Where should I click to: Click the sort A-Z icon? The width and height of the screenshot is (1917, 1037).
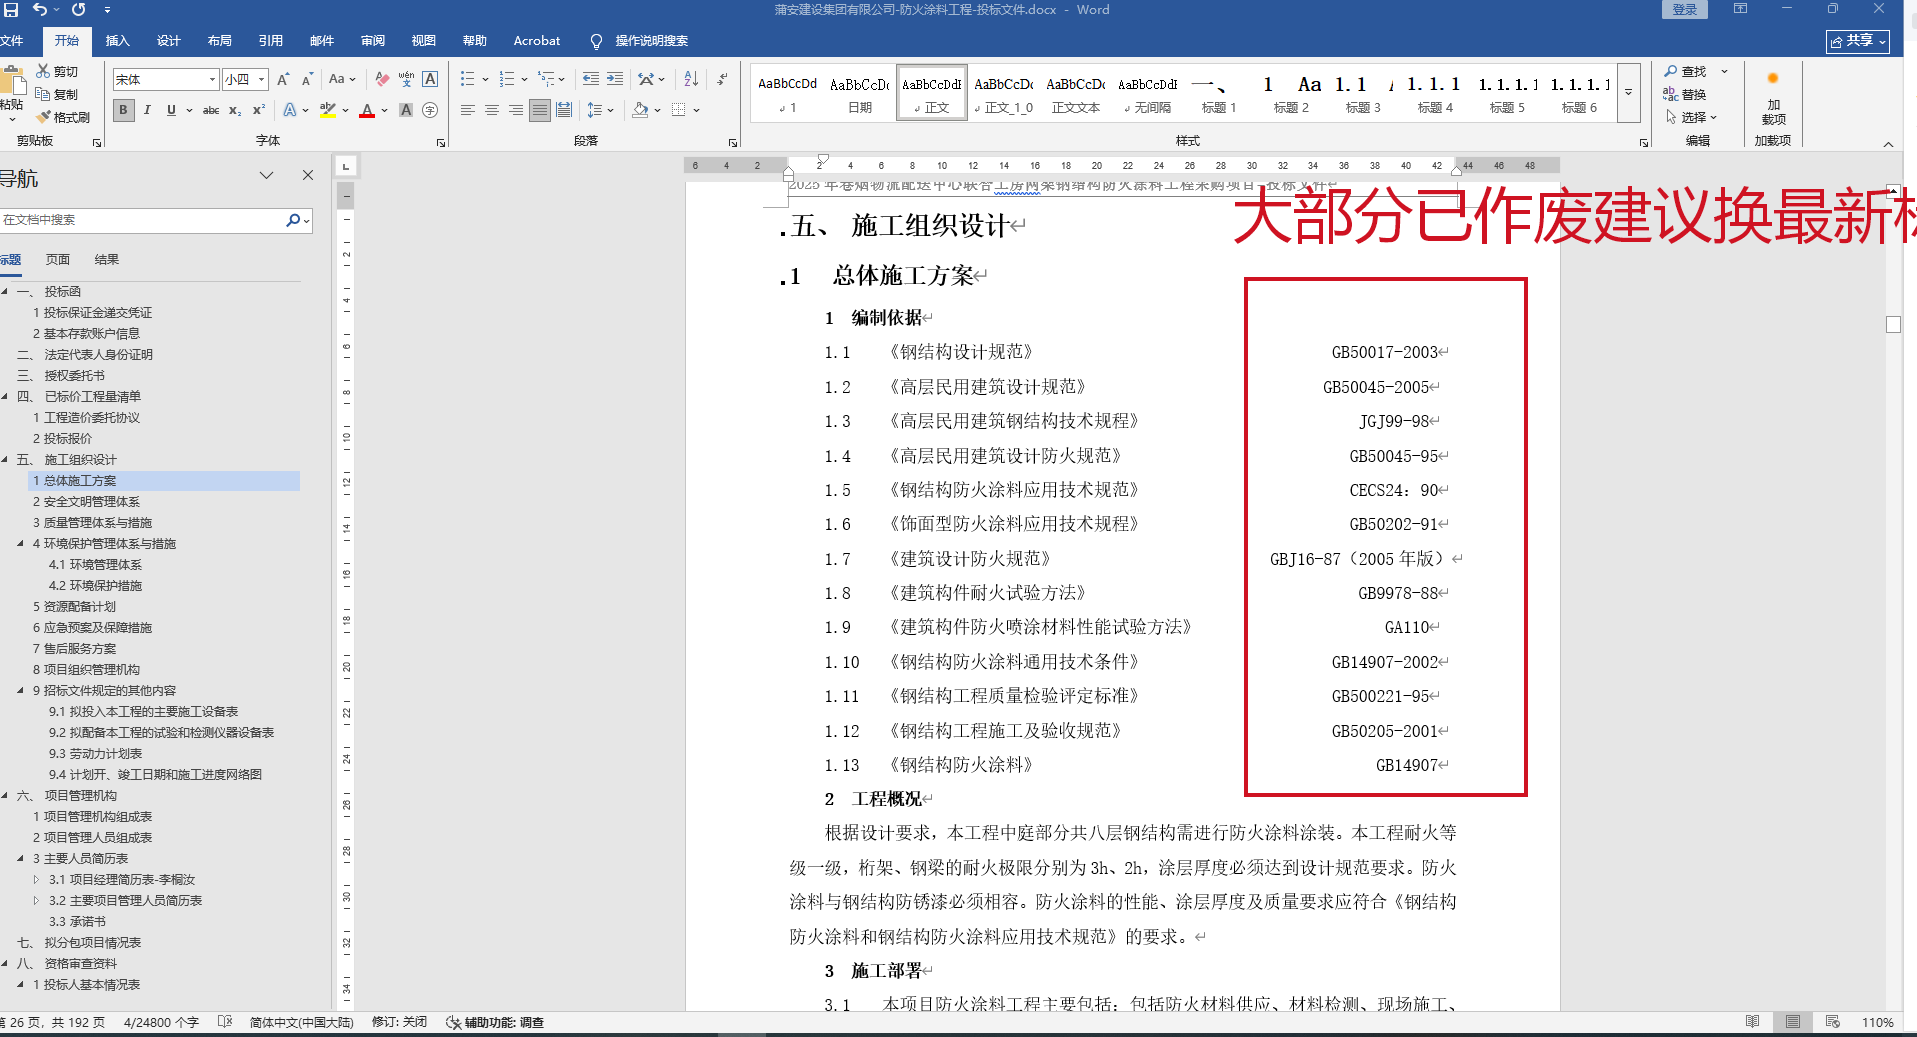(691, 79)
